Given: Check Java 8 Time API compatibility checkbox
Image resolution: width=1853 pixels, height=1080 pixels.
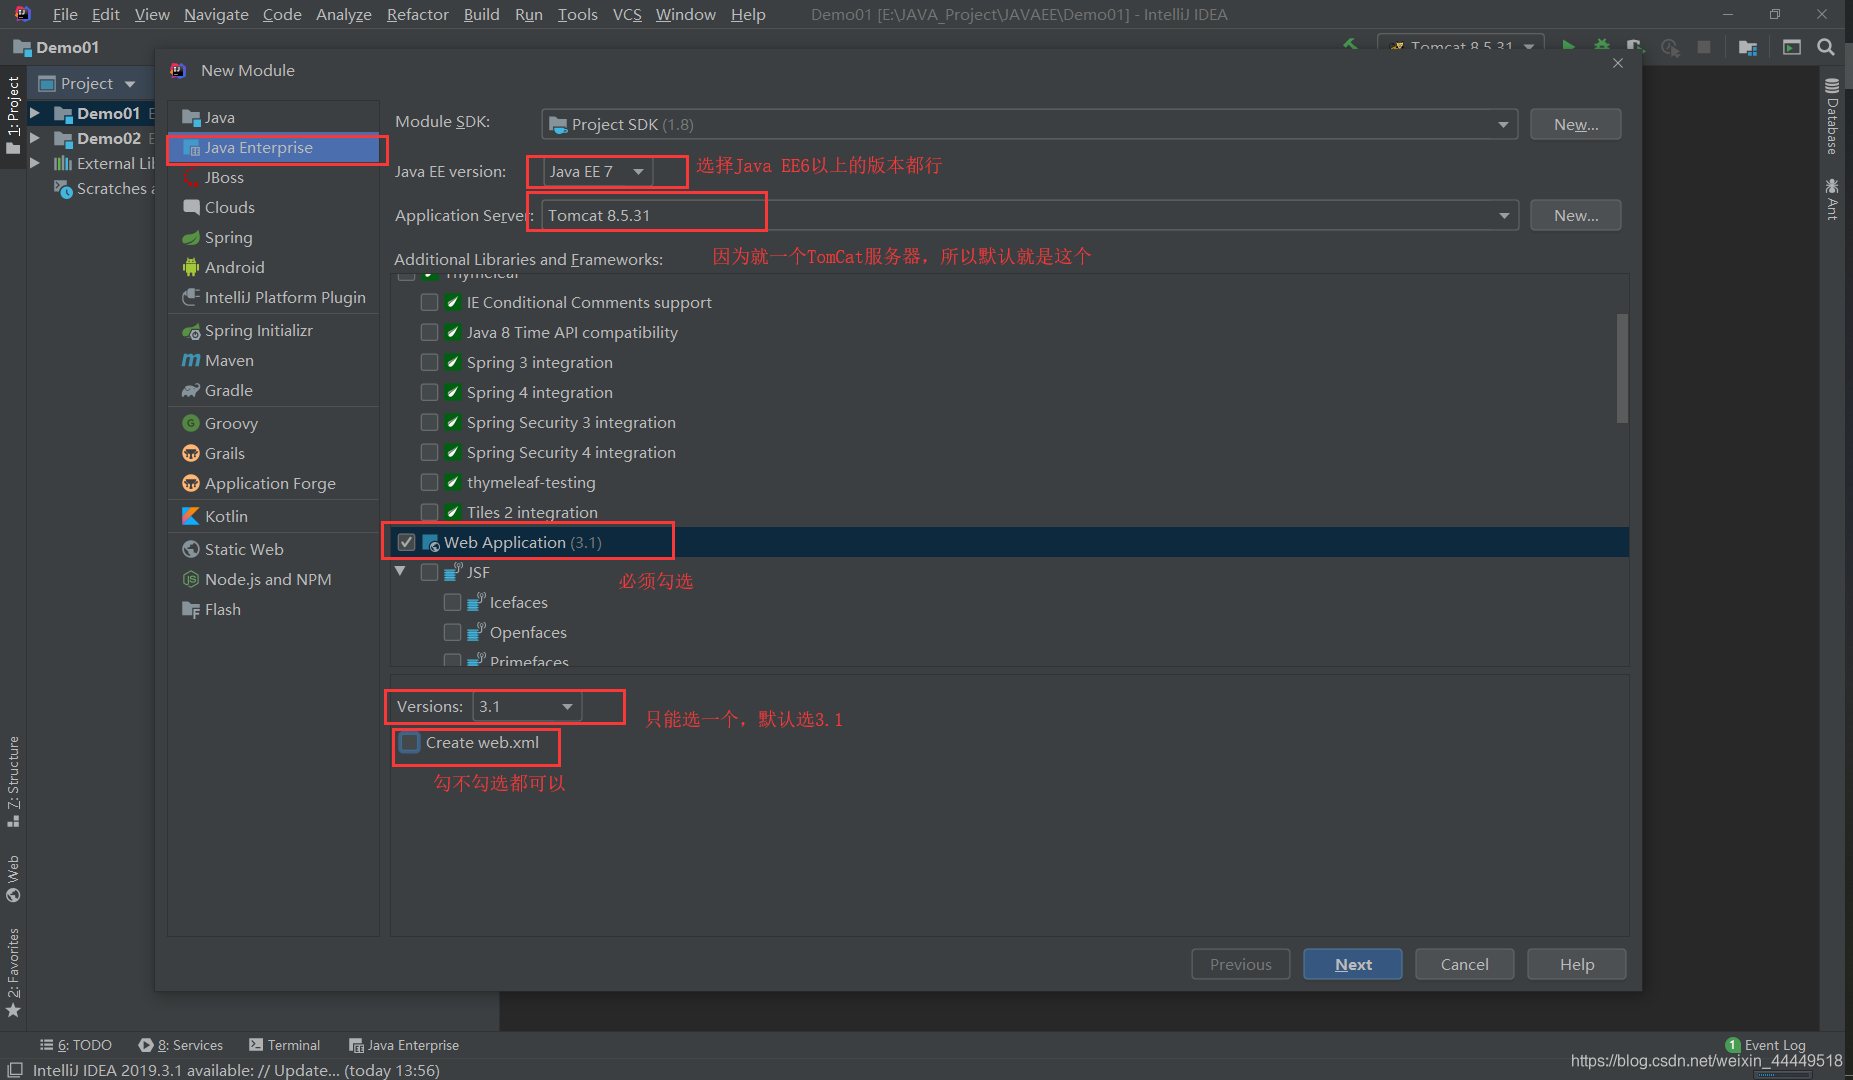Looking at the screenshot, I should pos(429,332).
